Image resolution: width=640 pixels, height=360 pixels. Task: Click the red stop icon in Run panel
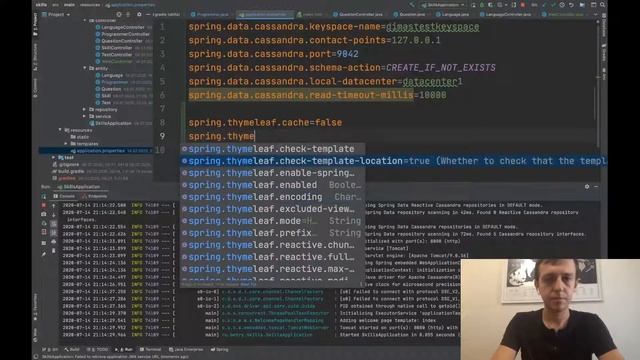pos(44,205)
